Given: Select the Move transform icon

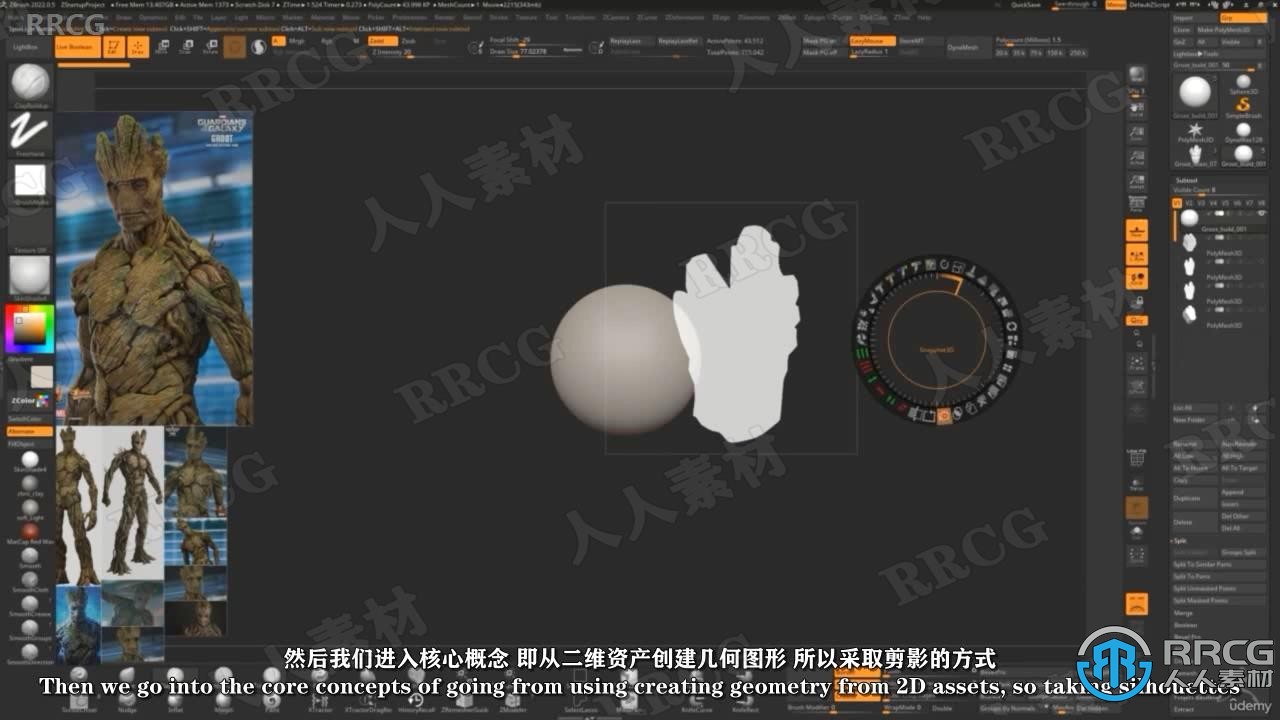Looking at the screenshot, I should 162,47.
